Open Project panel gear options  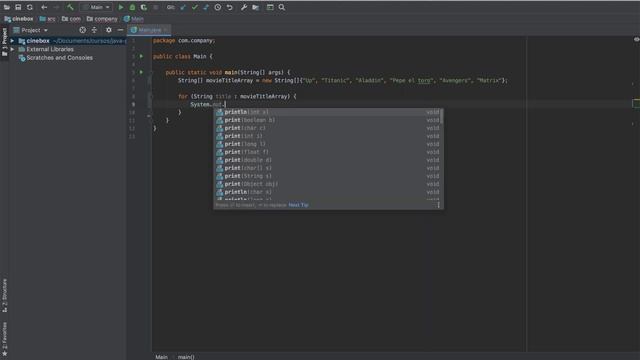click(109, 30)
